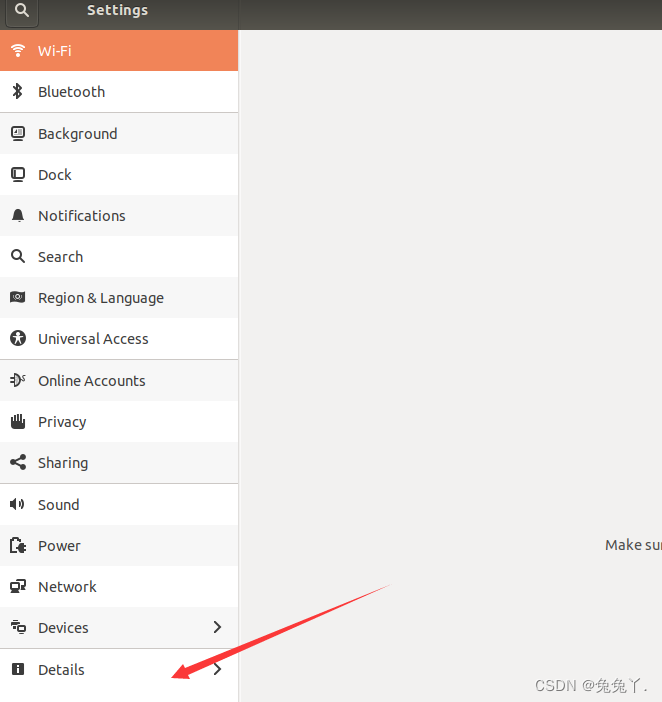Open the Settings search button
The image size is (662, 702).
(x=21, y=12)
